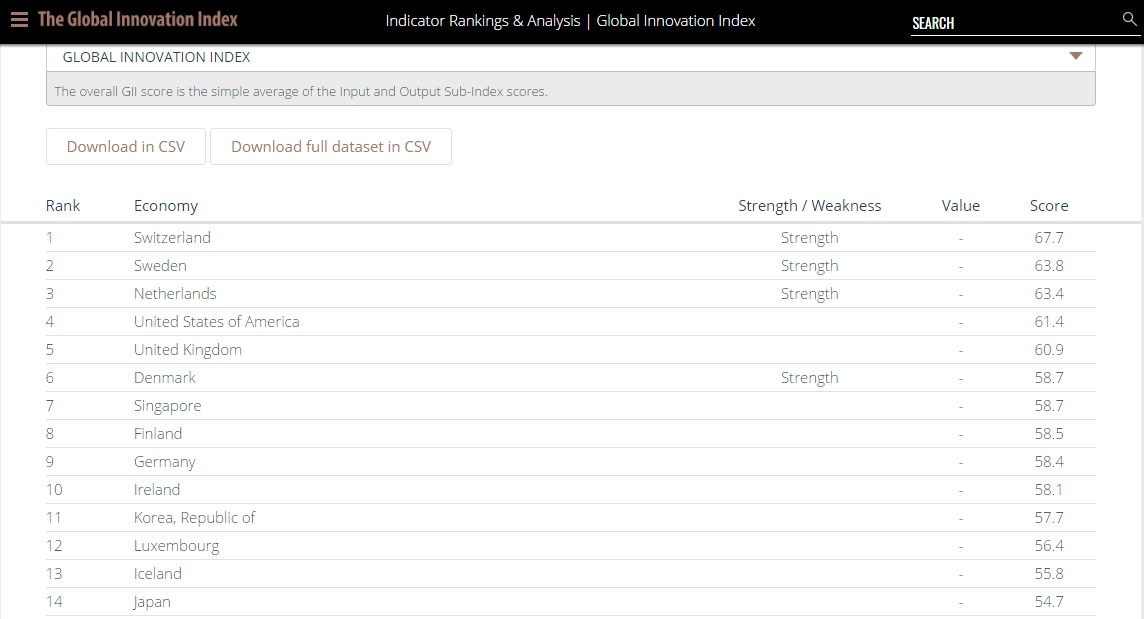This screenshot has height=619, width=1144.
Task: Click the search magnifier icon
Action: tap(1129, 19)
